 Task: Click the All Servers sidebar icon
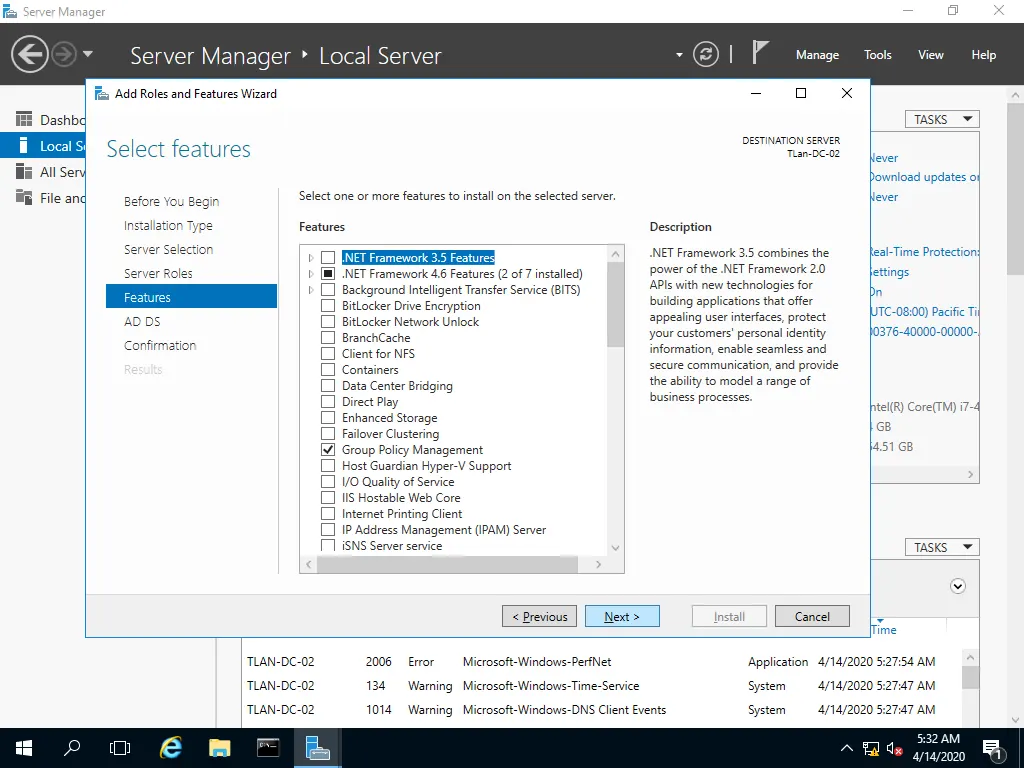click(x=24, y=172)
